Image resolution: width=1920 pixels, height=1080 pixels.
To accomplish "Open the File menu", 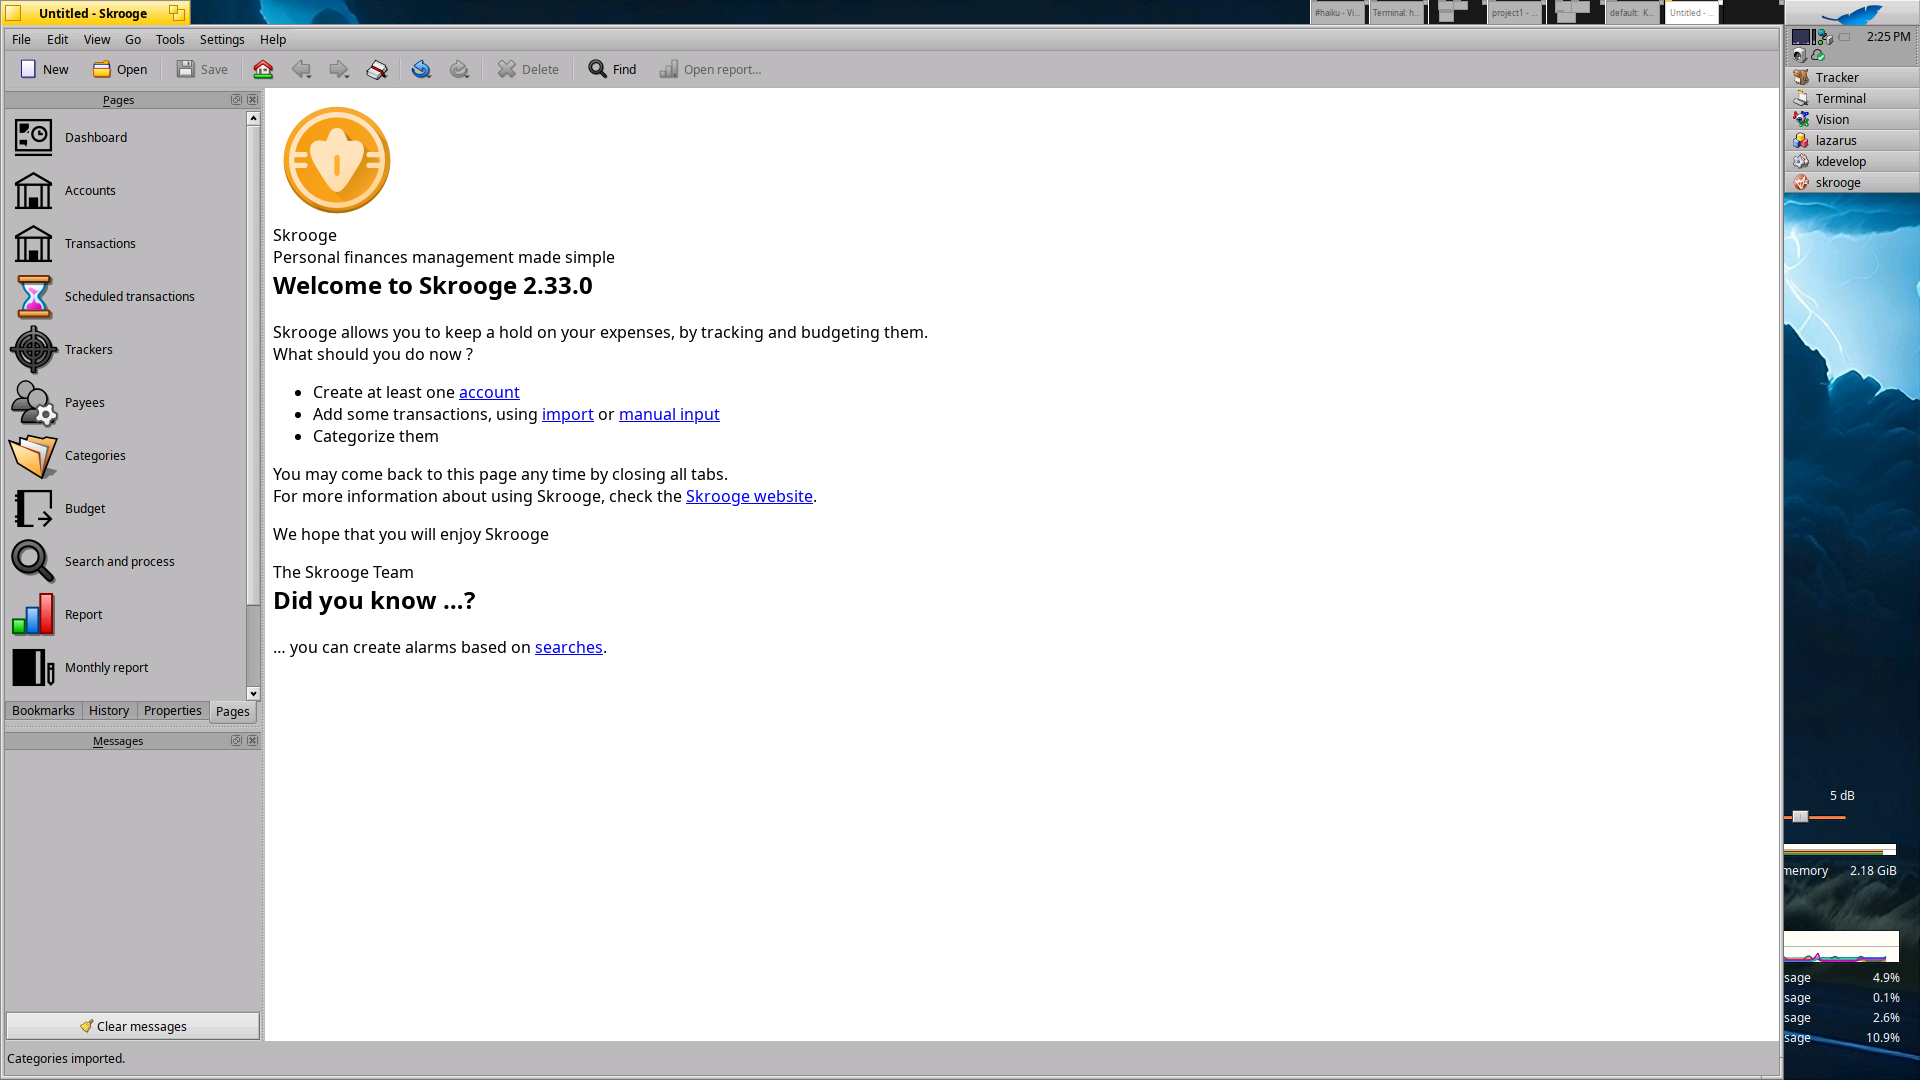I will click(x=21, y=39).
